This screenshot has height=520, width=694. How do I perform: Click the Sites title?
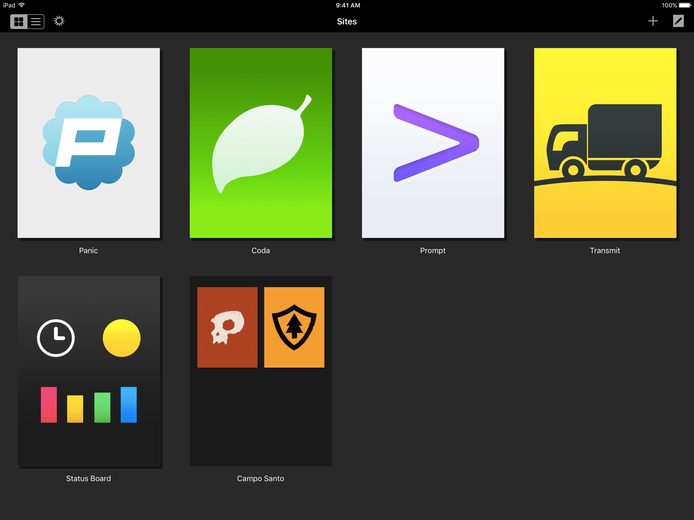(x=347, y=21)
